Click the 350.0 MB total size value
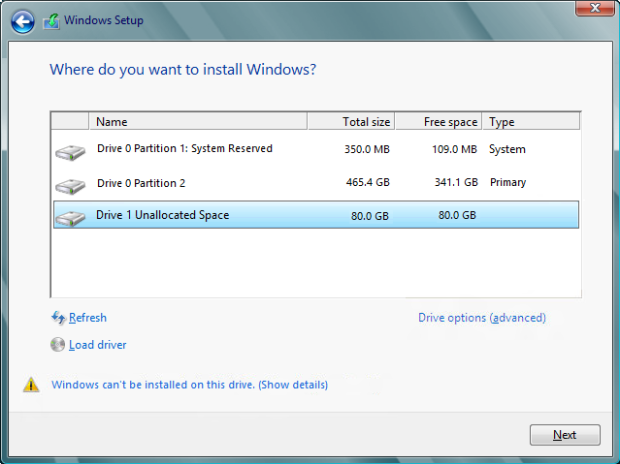620x464 pixels. pos(367,149)
